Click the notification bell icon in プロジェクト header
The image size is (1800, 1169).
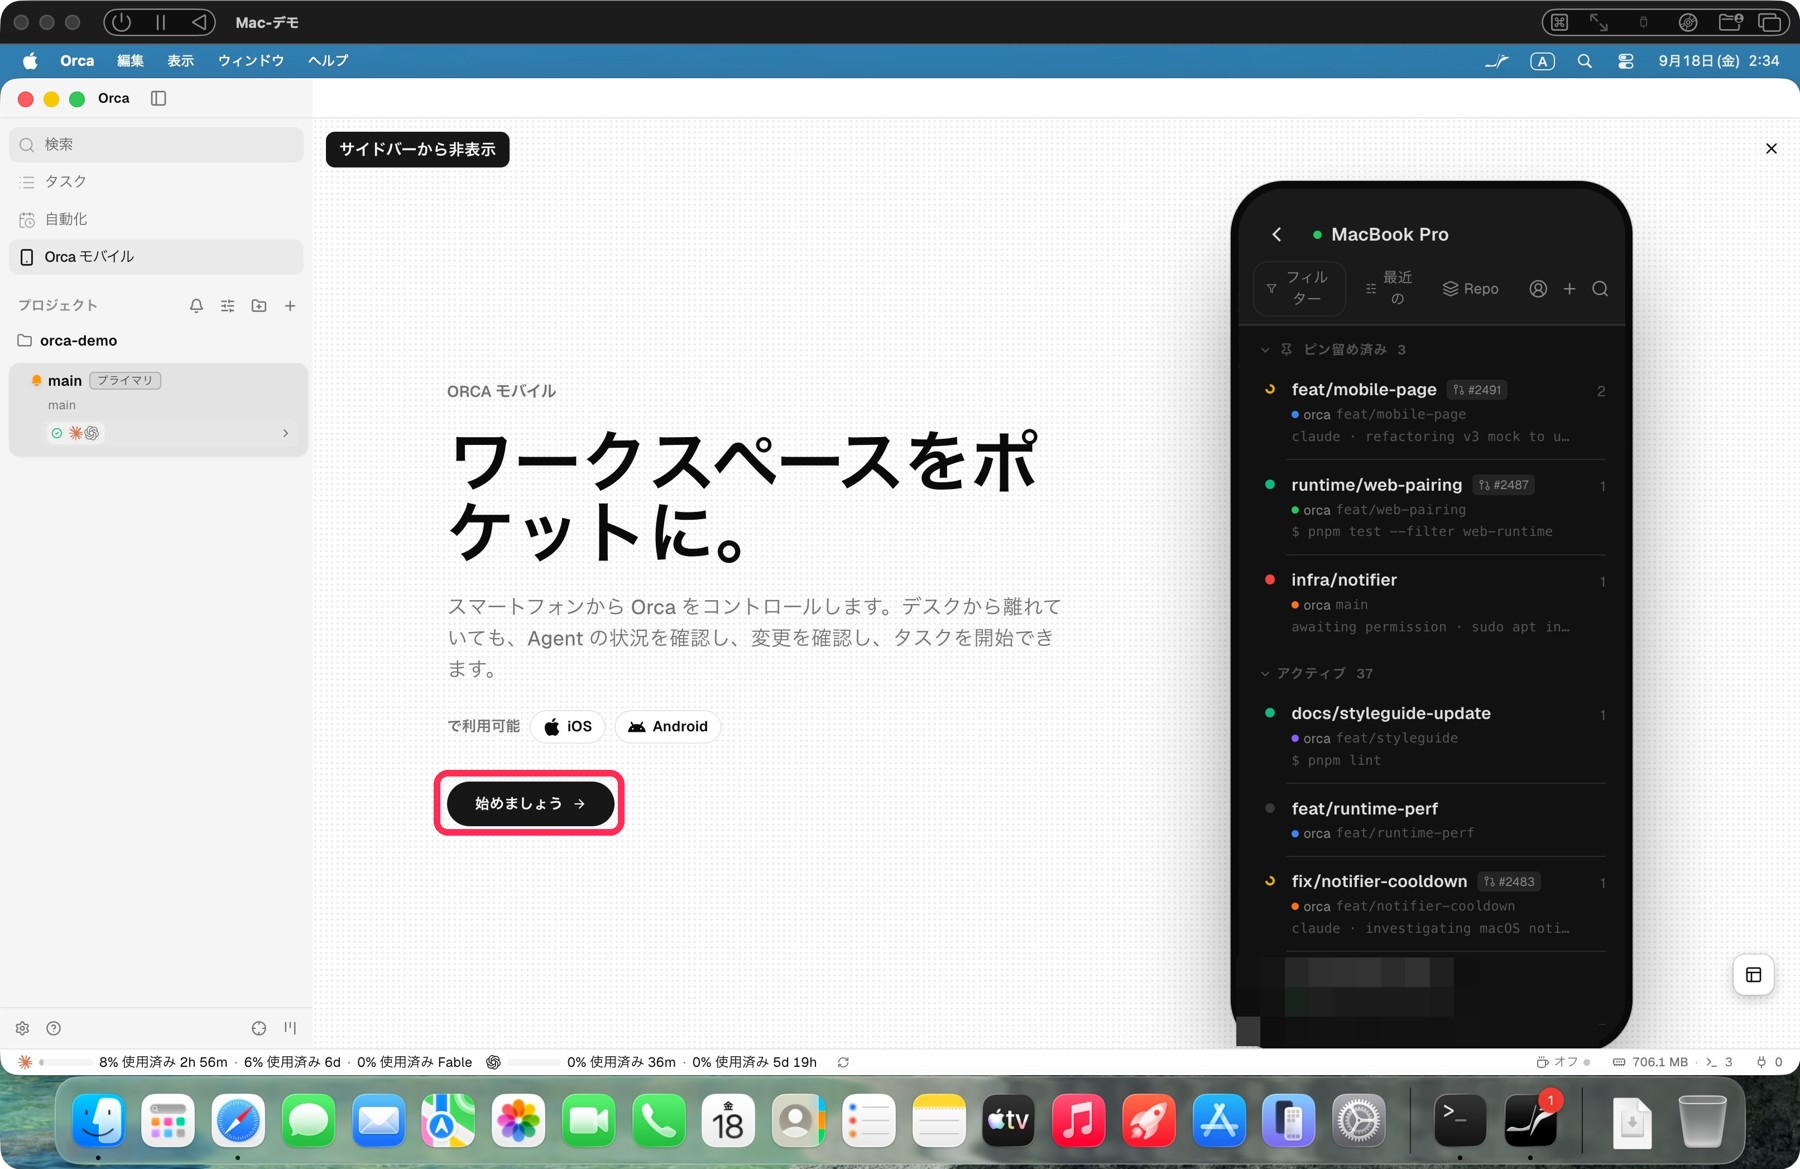pos(196,306)
